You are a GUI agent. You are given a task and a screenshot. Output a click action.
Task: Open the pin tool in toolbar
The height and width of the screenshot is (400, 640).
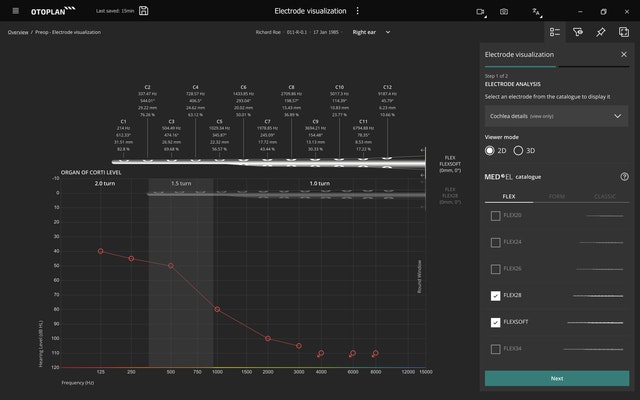coord(601,32)
